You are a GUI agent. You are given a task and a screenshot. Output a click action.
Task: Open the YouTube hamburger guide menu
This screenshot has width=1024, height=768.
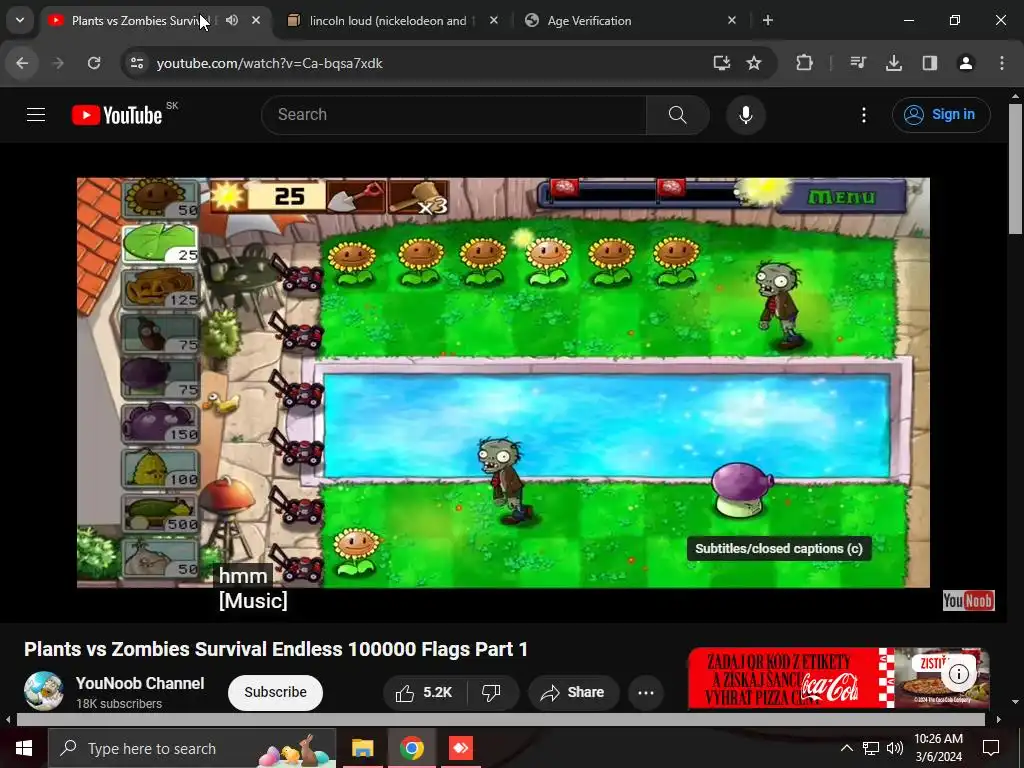36,115
